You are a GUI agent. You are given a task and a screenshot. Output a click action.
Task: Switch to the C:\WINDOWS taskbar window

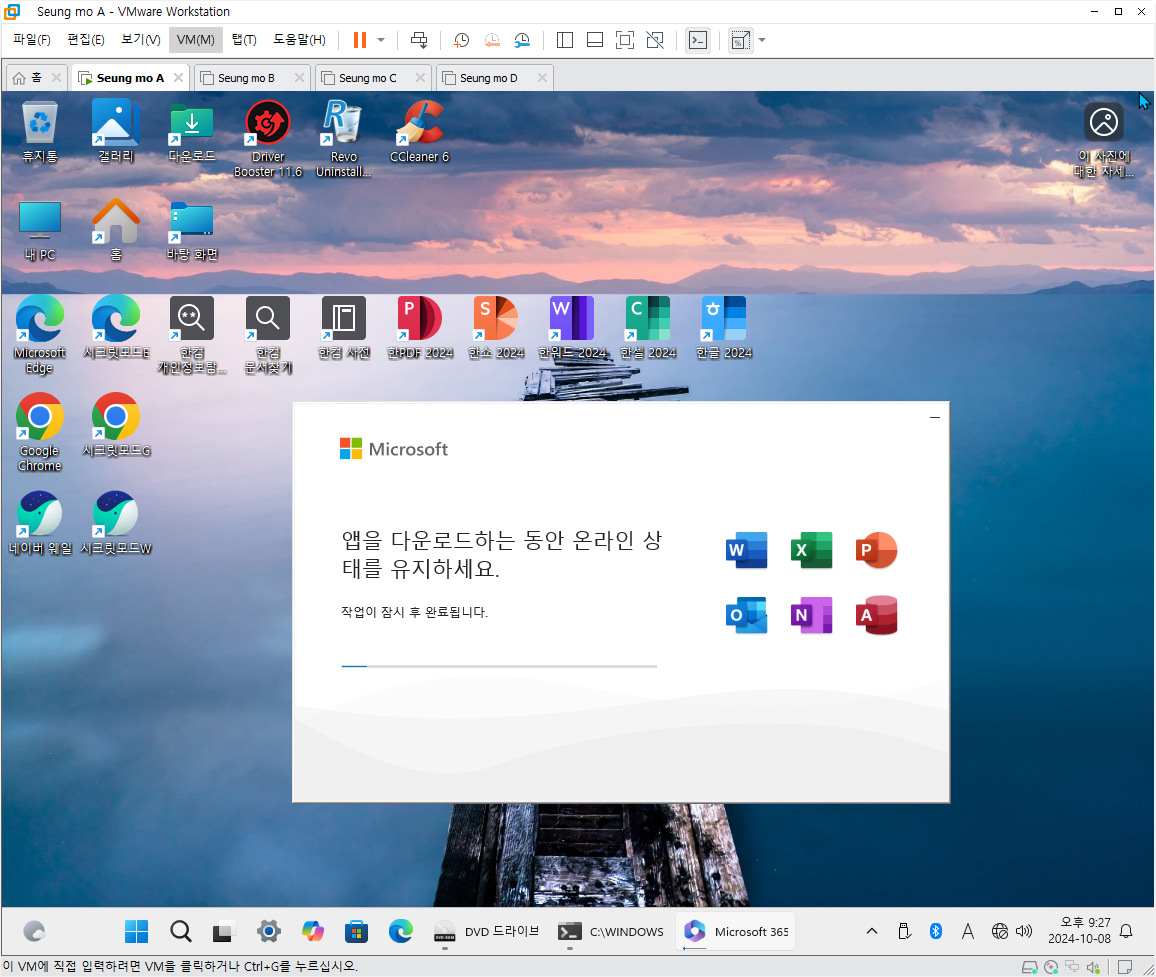611,931
